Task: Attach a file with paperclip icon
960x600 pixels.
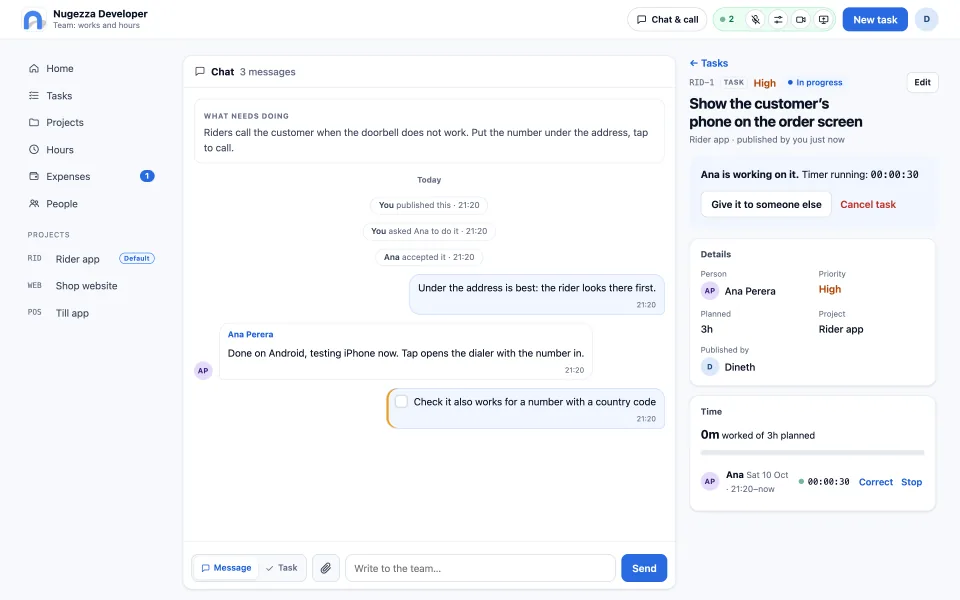Action: (x=326, y=568)
